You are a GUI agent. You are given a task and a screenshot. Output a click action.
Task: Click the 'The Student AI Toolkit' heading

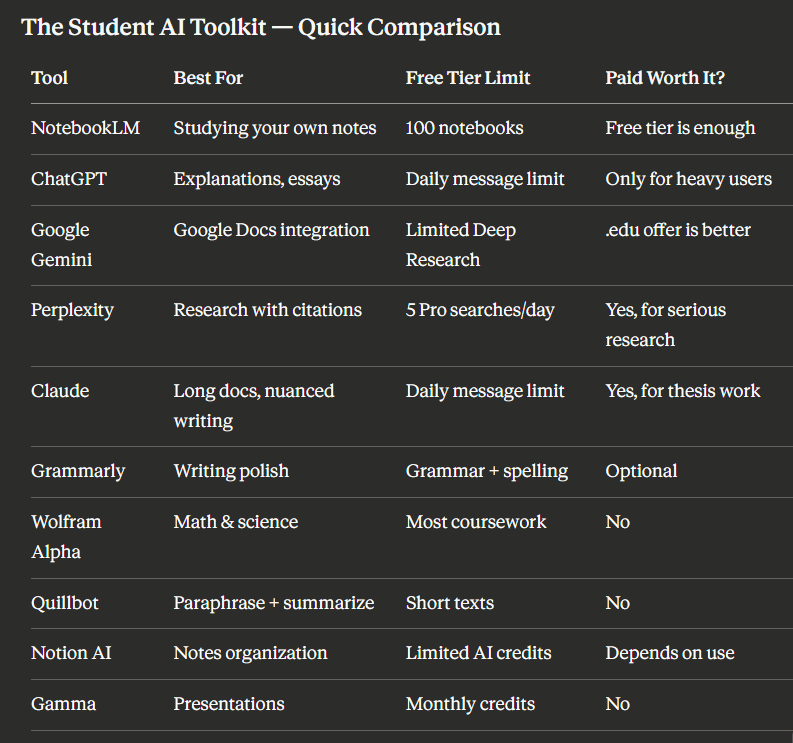click(x=261, y=27)
